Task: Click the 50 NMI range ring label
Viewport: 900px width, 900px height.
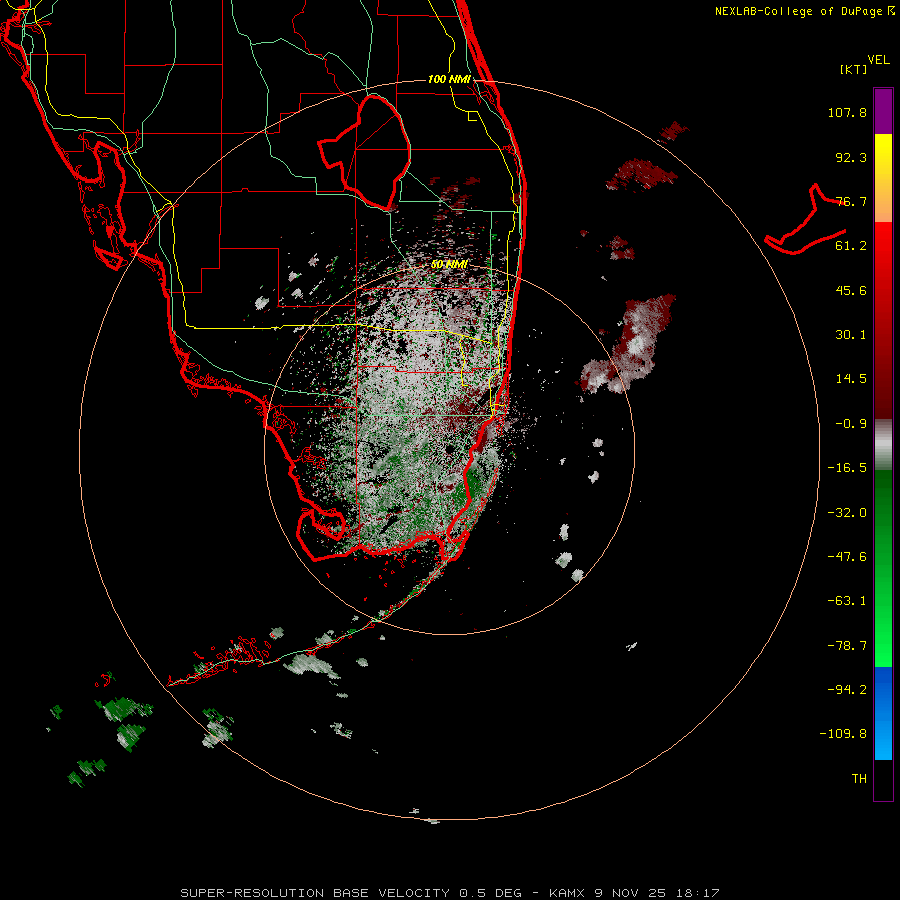Action: [449, 264]
